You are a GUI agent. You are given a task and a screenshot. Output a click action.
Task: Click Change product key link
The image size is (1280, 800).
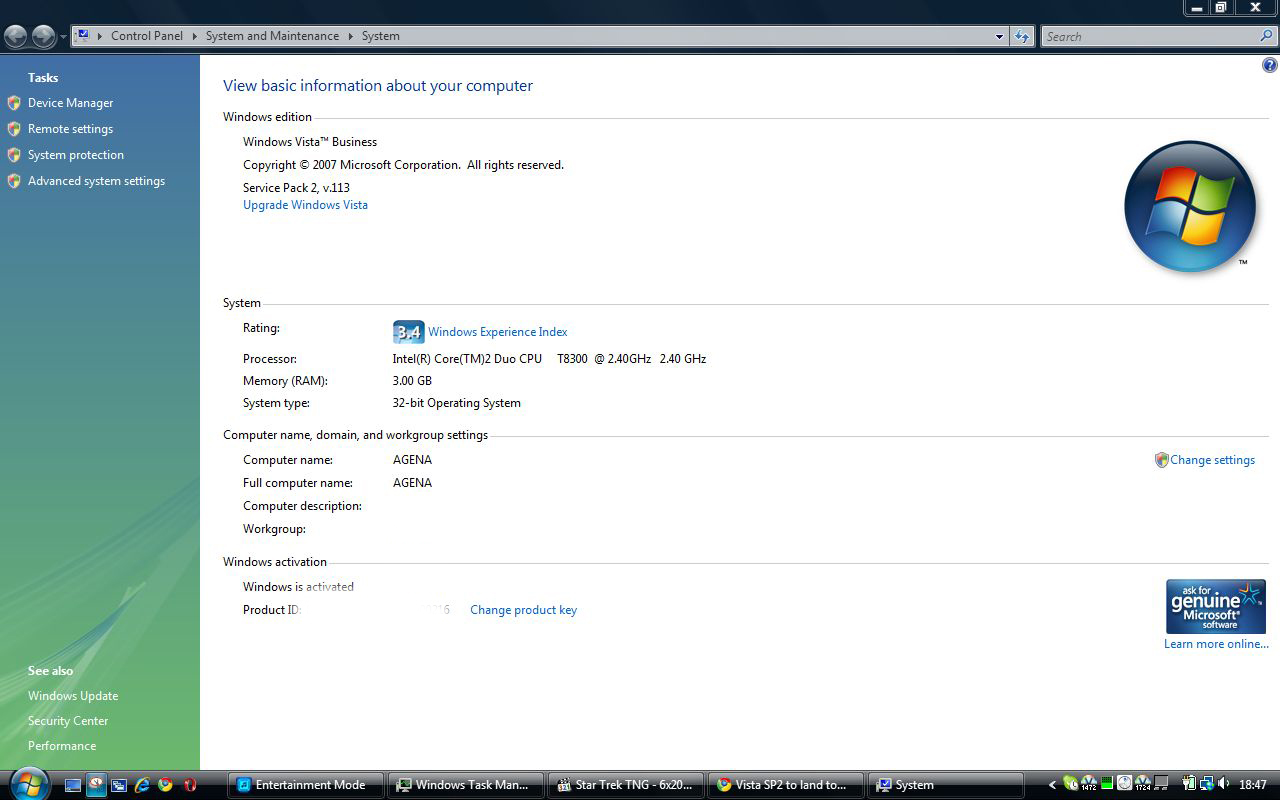tap(523, 610)
